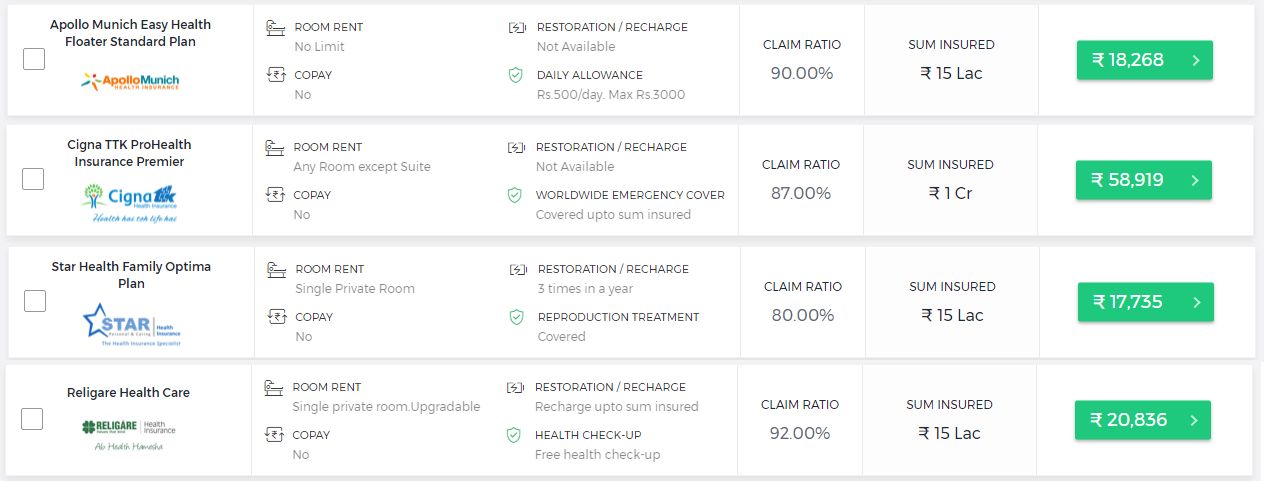
Task: Click the Cigna TTK Health Insurance logo
Action: tap(130, 201)
